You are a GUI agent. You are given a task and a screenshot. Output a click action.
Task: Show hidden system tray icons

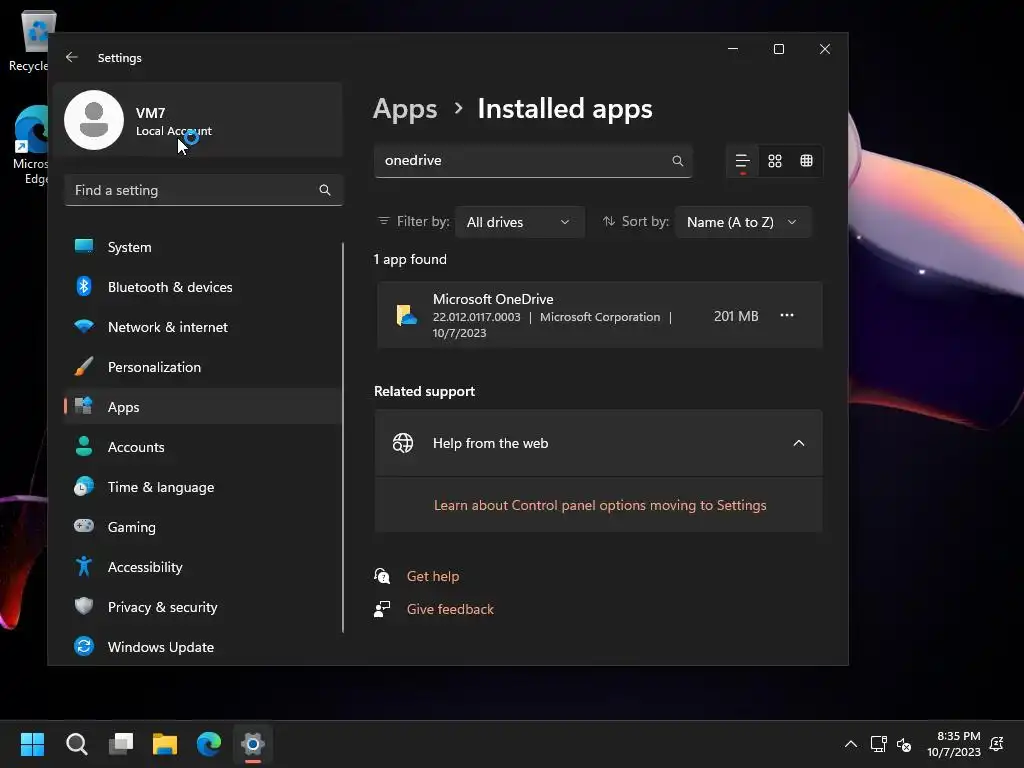[851, 744]
